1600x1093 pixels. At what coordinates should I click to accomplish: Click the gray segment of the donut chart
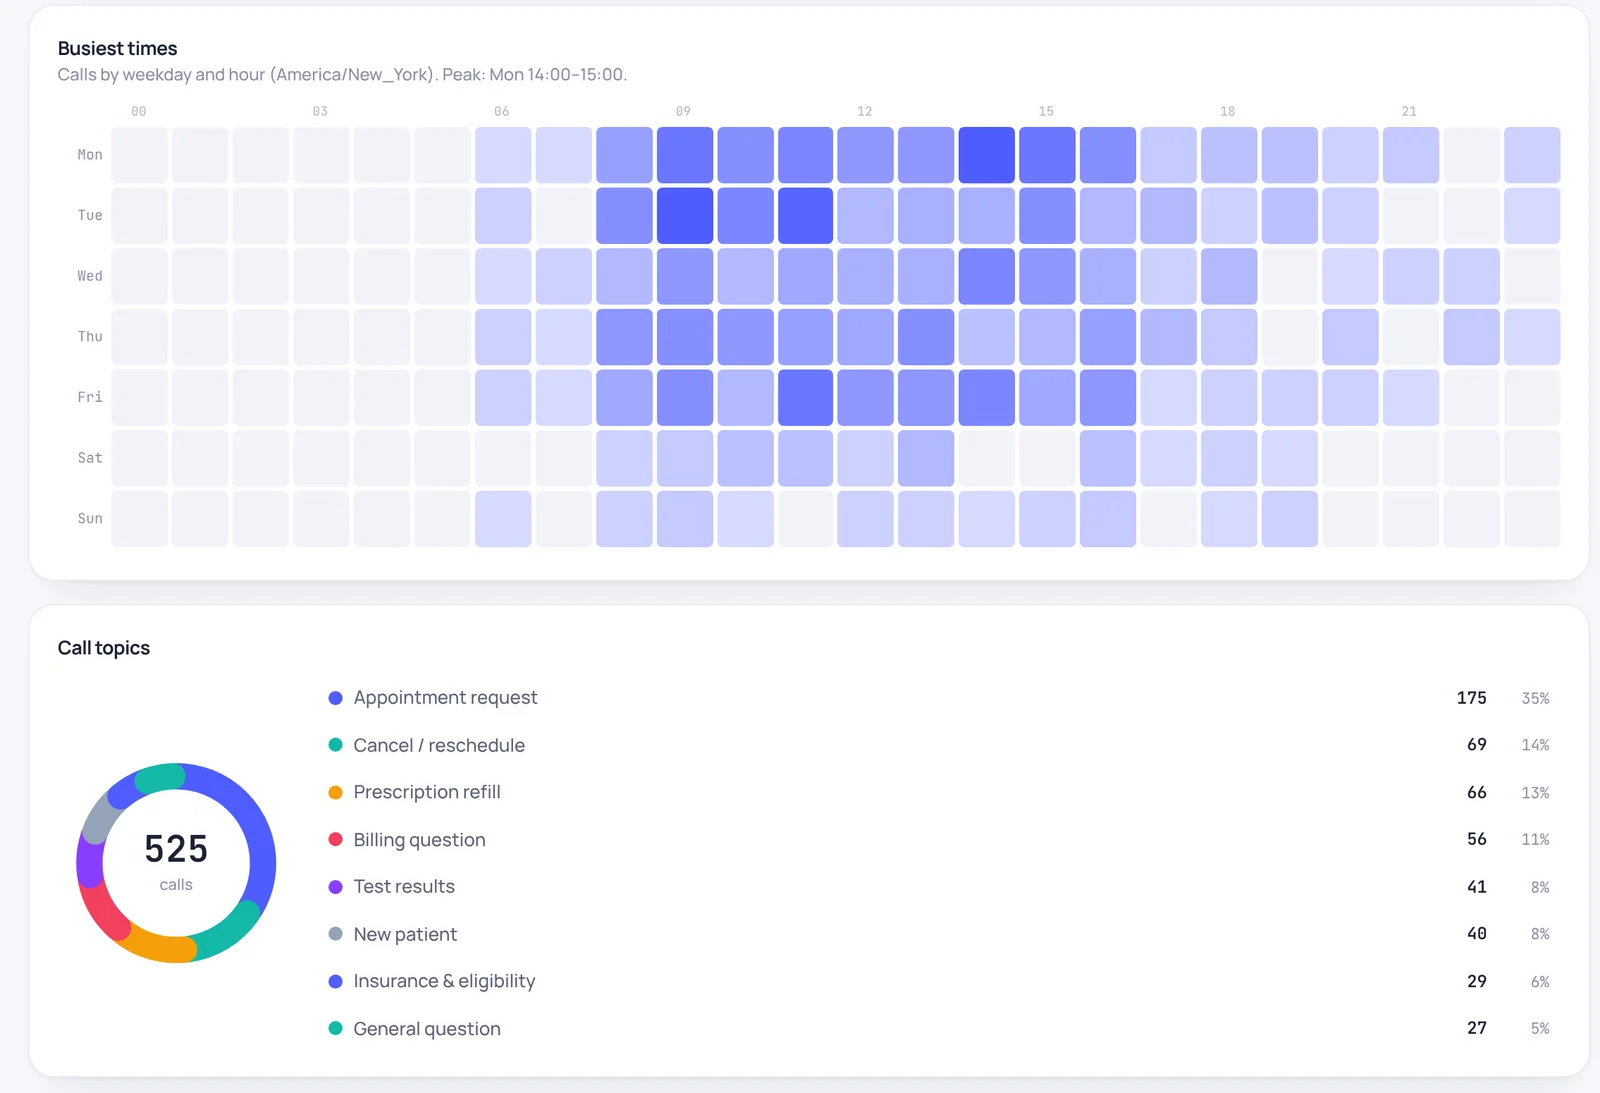pos(99,818)
